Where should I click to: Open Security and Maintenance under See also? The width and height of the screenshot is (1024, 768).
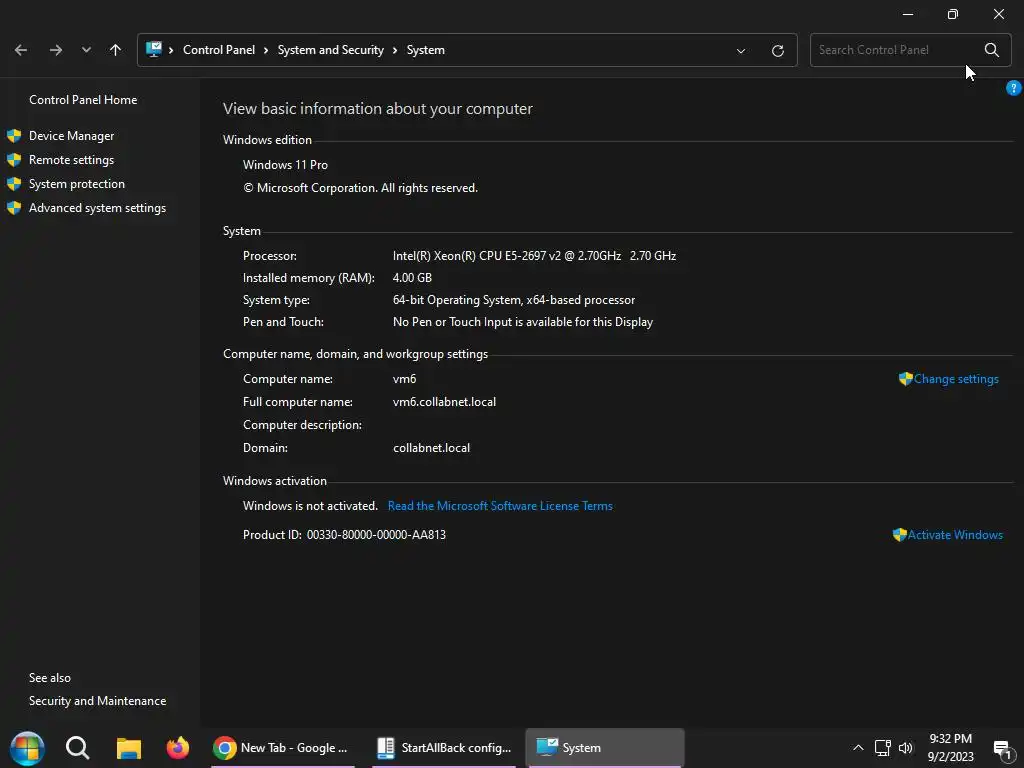pos(97,701)
